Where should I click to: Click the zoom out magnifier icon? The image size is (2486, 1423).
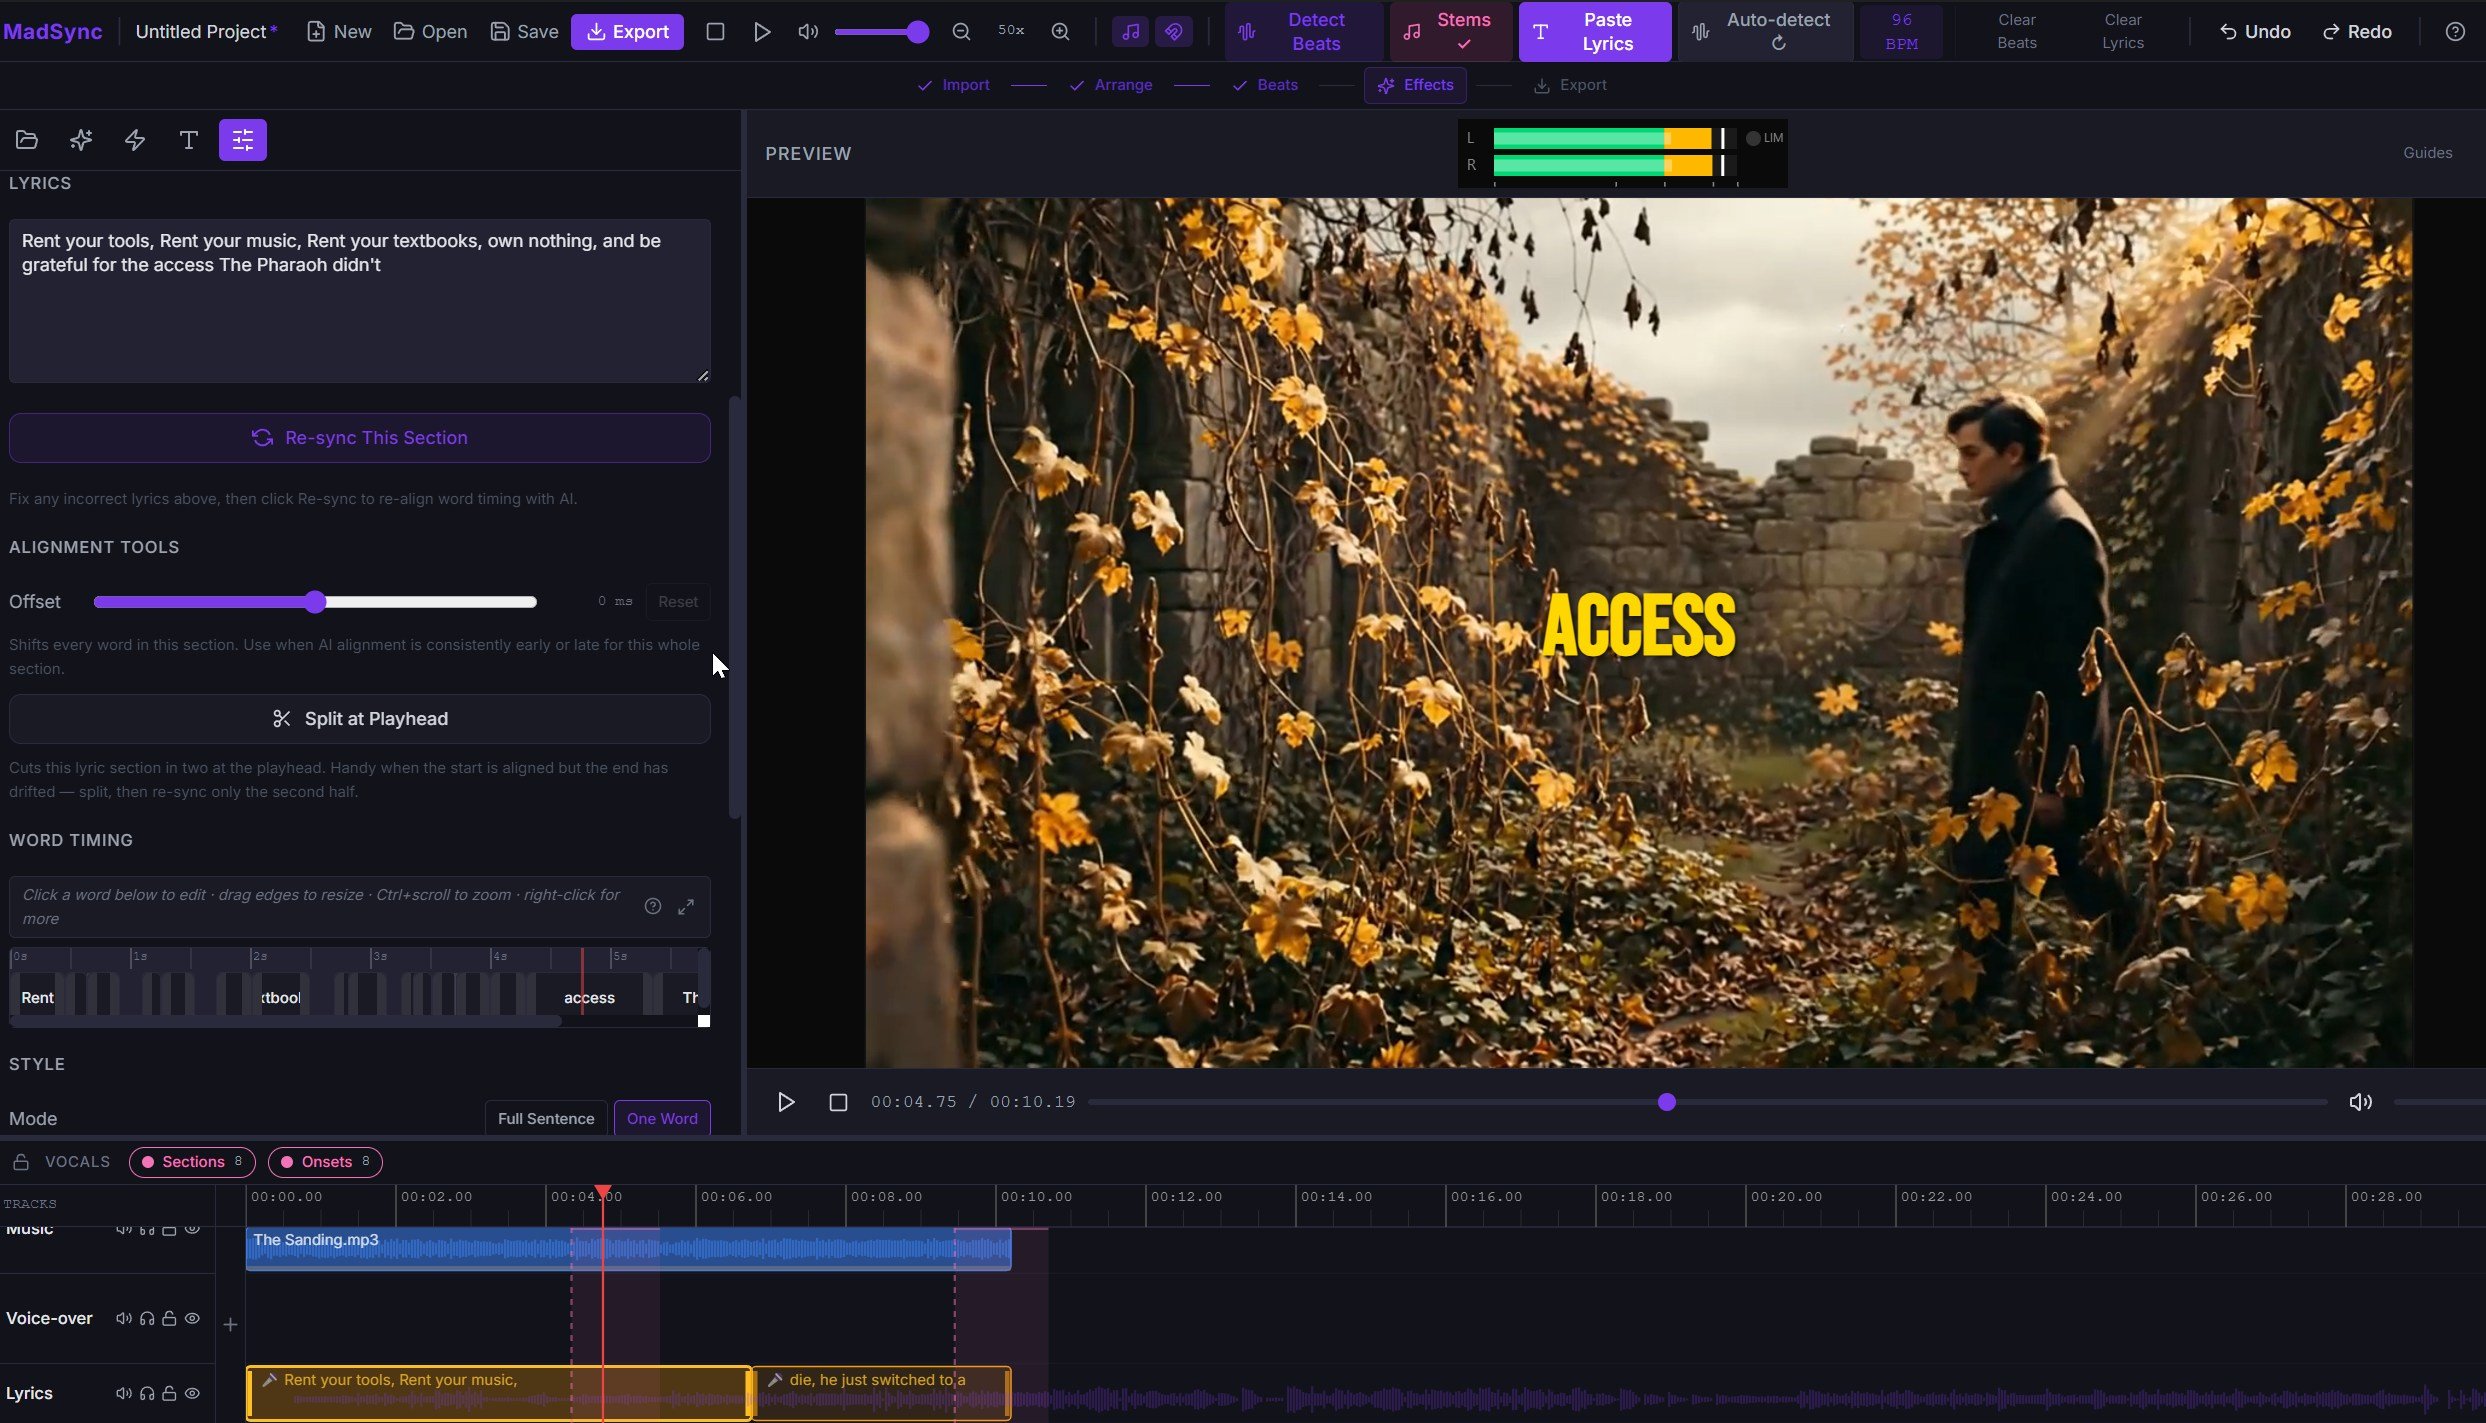pyautogui.click(x=961, y=32)
